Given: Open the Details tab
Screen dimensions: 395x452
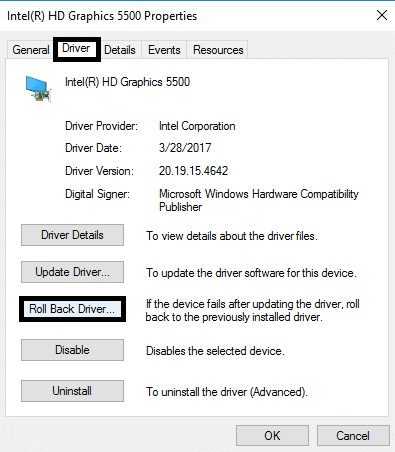Looking at the screenshot, I should (120, 50).
